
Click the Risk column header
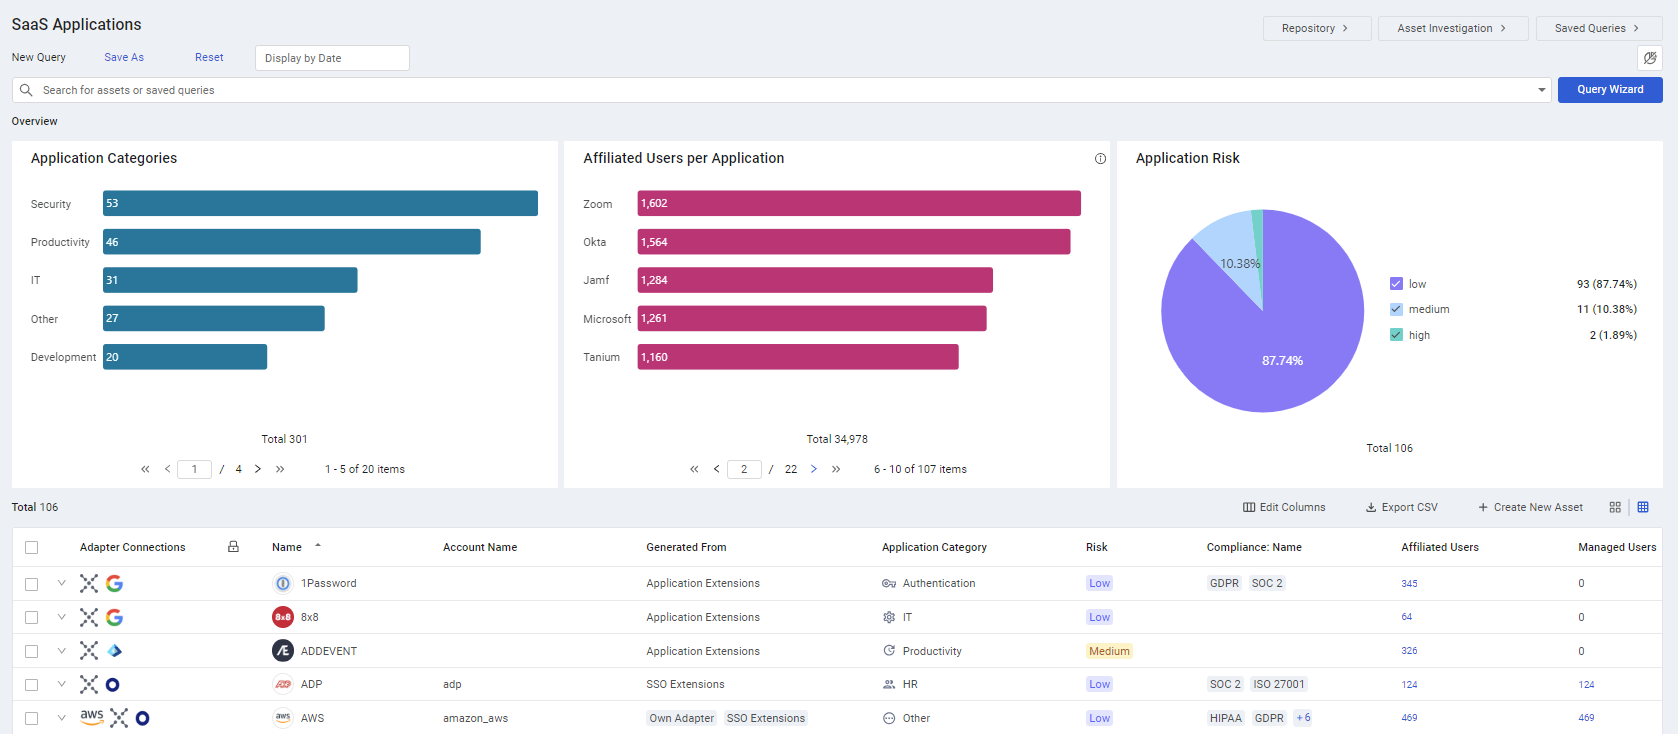tap(1097, 547)
